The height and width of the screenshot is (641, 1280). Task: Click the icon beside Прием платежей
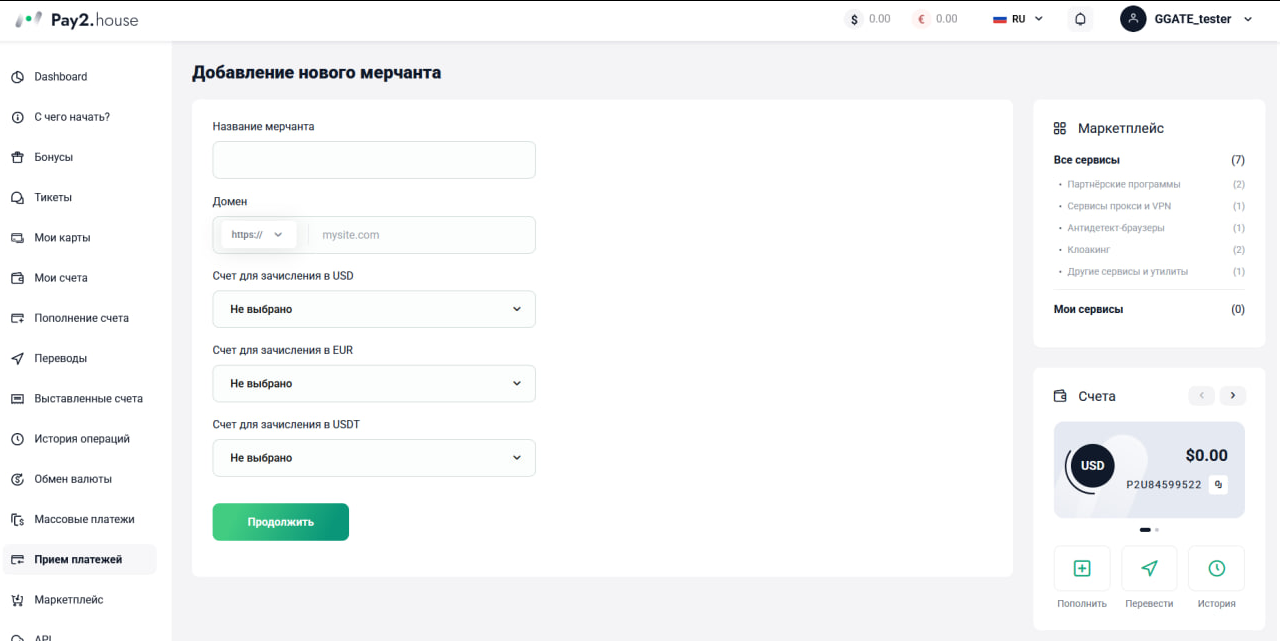tap(17, 560)
